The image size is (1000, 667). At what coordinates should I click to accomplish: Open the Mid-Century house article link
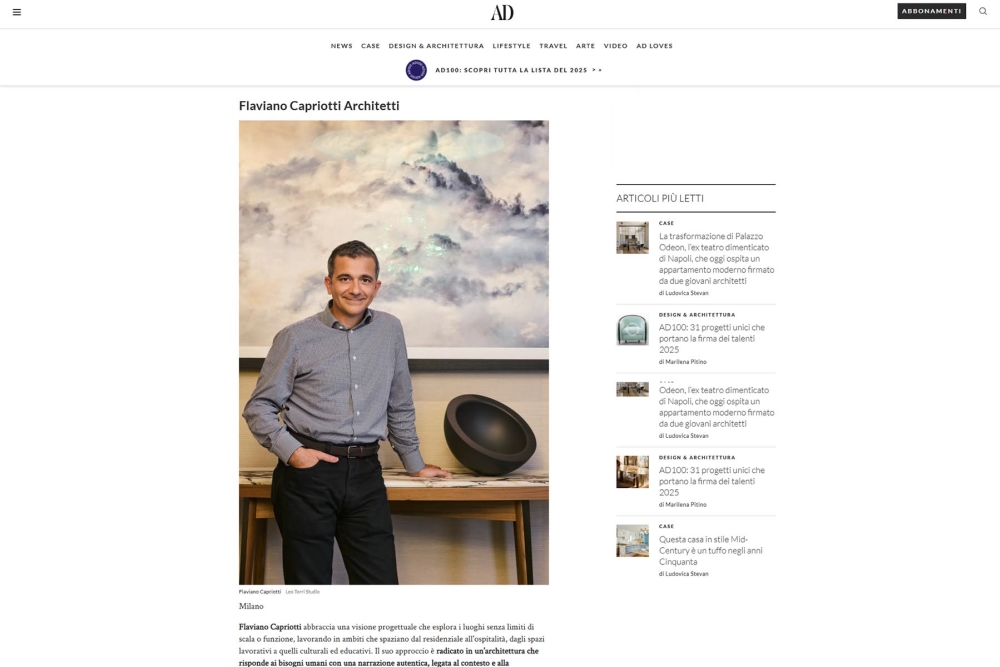710,550
